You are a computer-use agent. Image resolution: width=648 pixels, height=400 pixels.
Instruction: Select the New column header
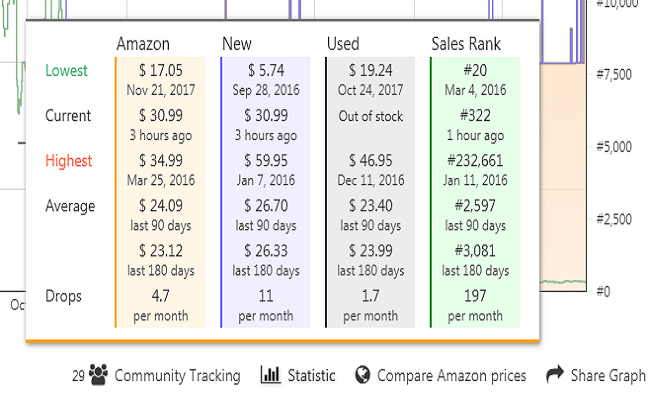(237, 44)
